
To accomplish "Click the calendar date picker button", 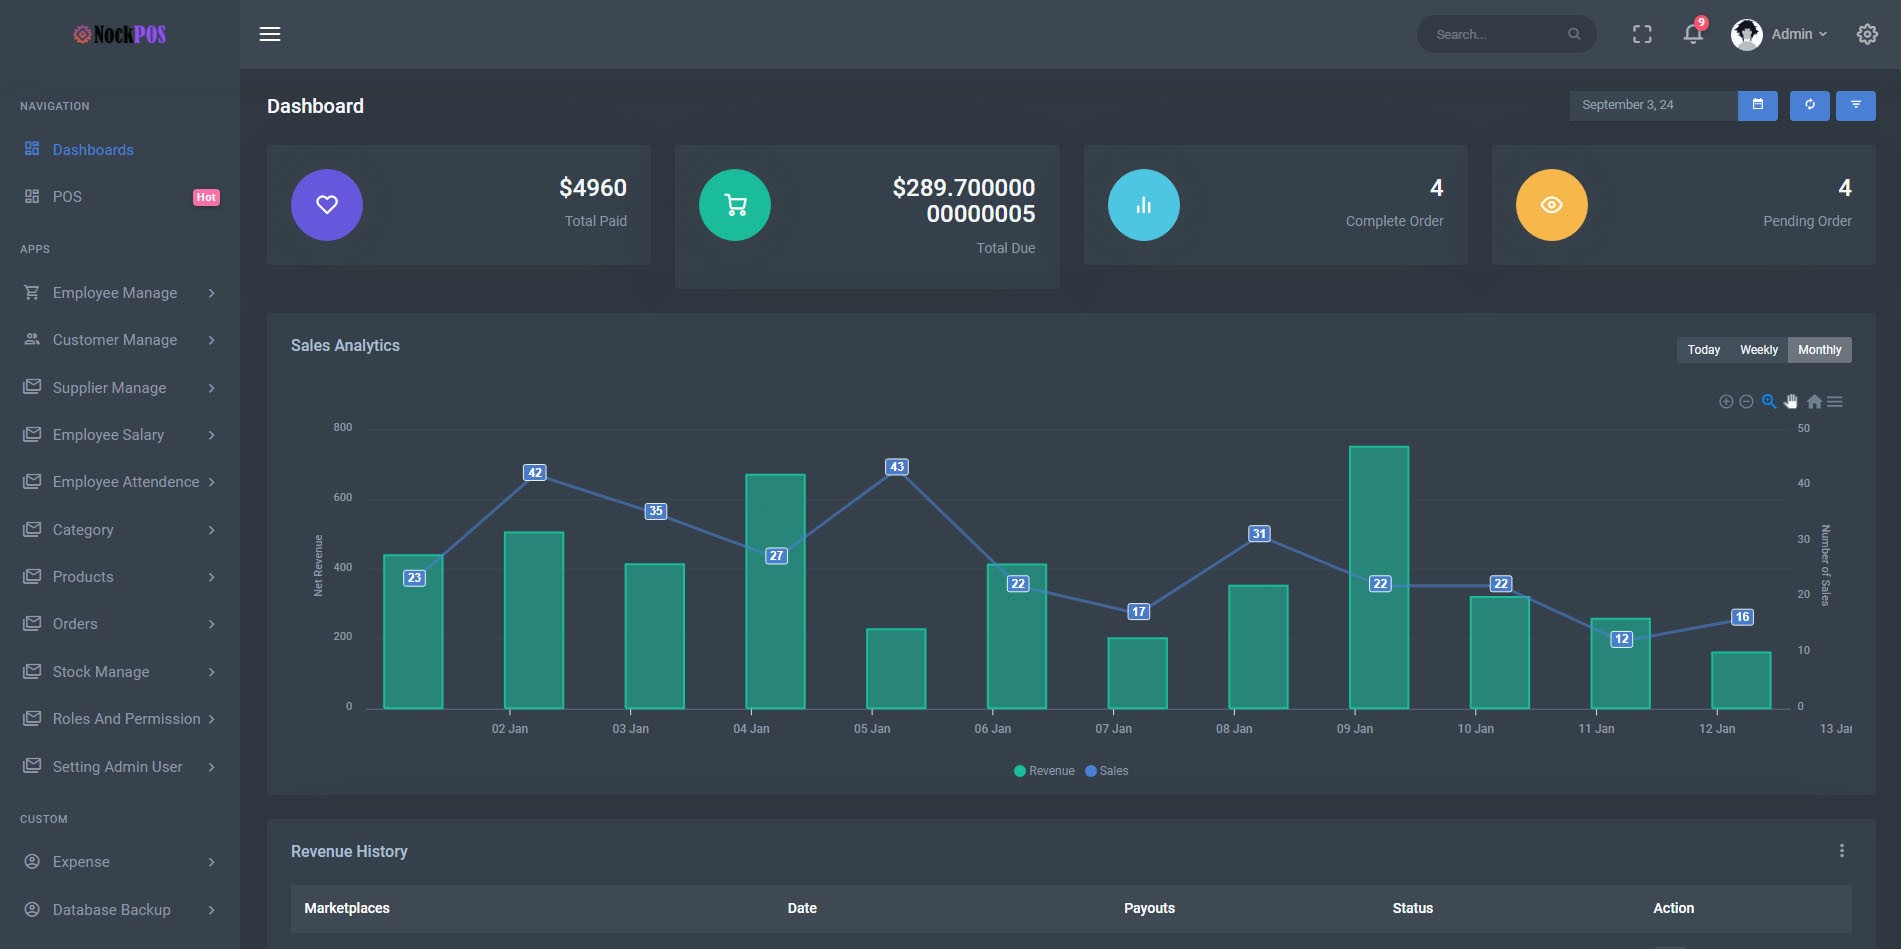I will pos(1757,105).
